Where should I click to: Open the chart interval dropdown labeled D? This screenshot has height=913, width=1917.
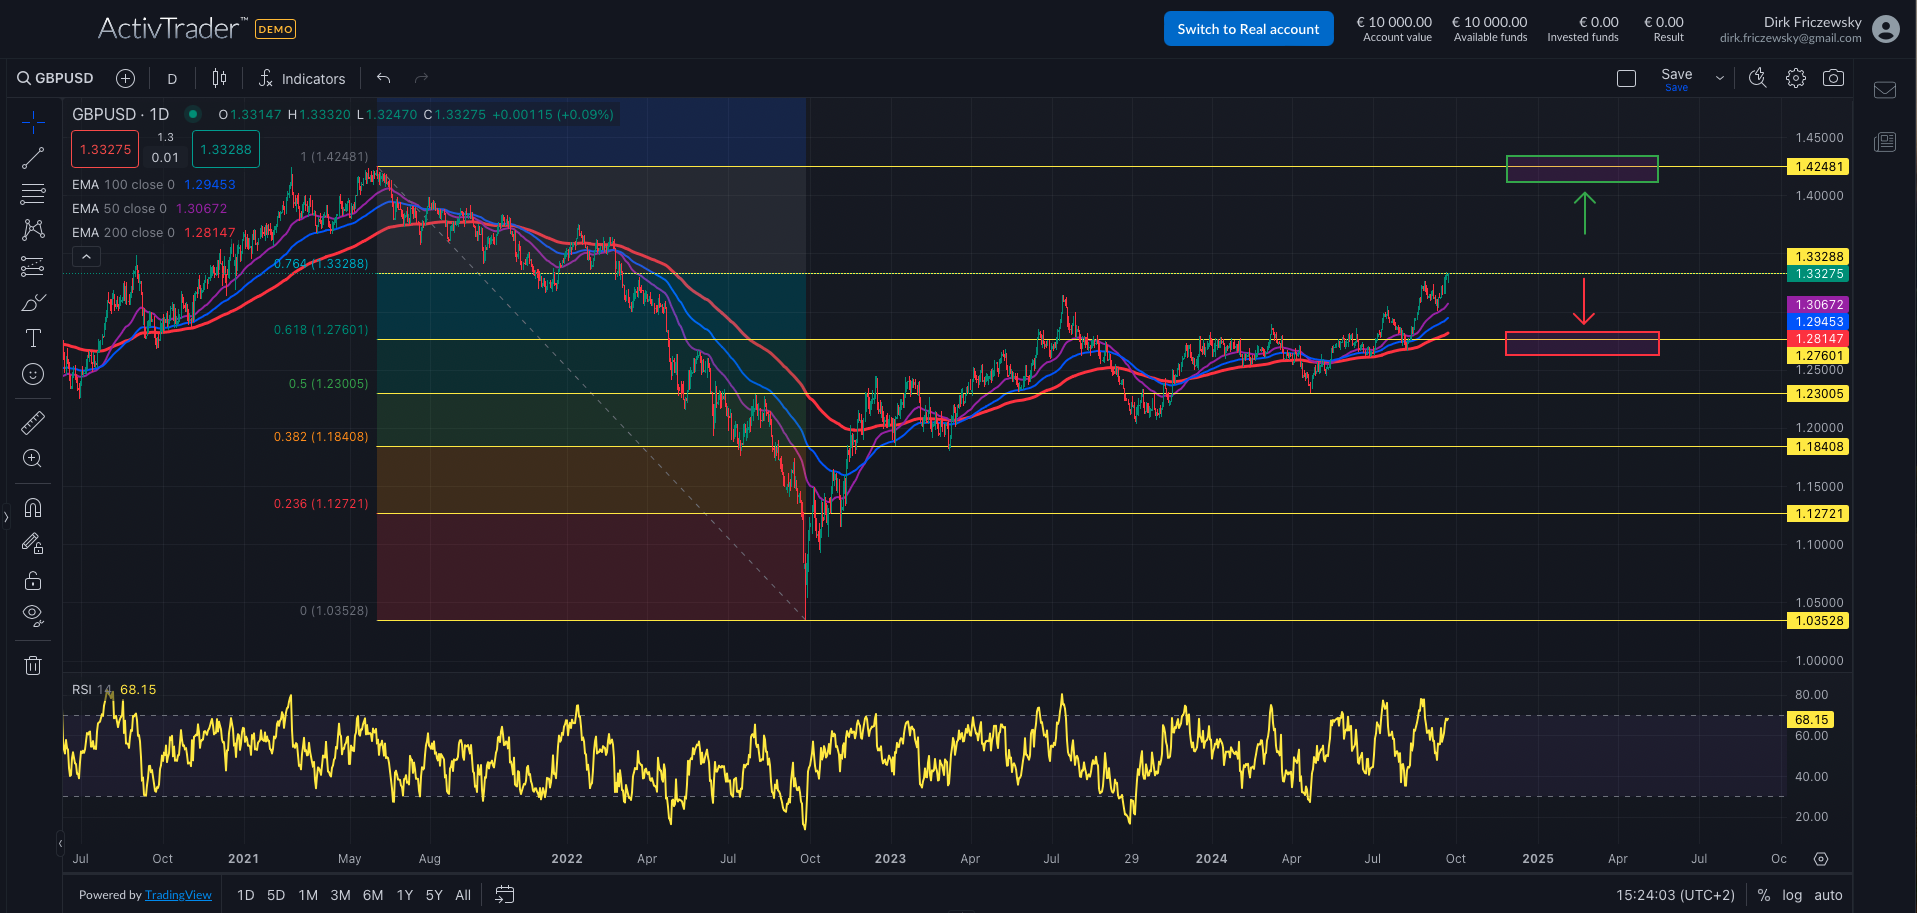[x=171, y=77]
